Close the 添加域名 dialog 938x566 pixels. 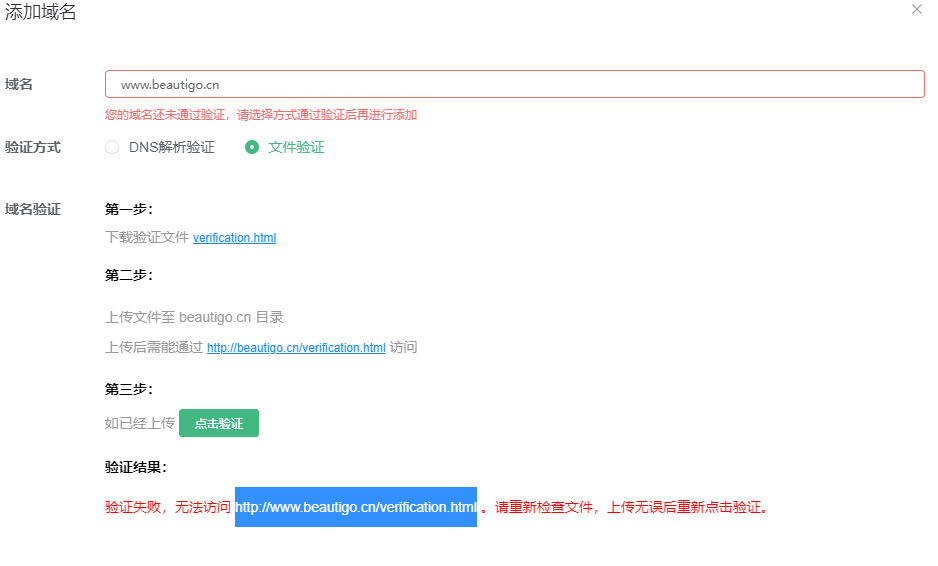click(x=916, y=9)
